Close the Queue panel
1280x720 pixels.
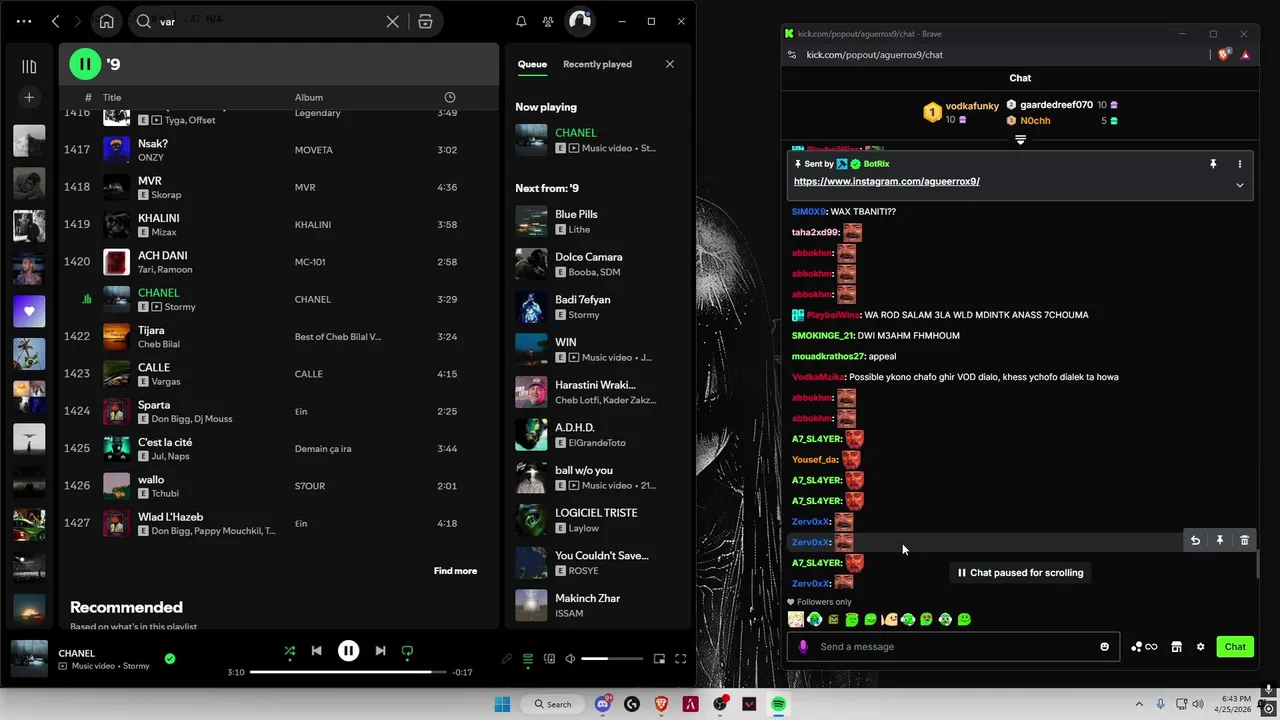tap(670, 64)
